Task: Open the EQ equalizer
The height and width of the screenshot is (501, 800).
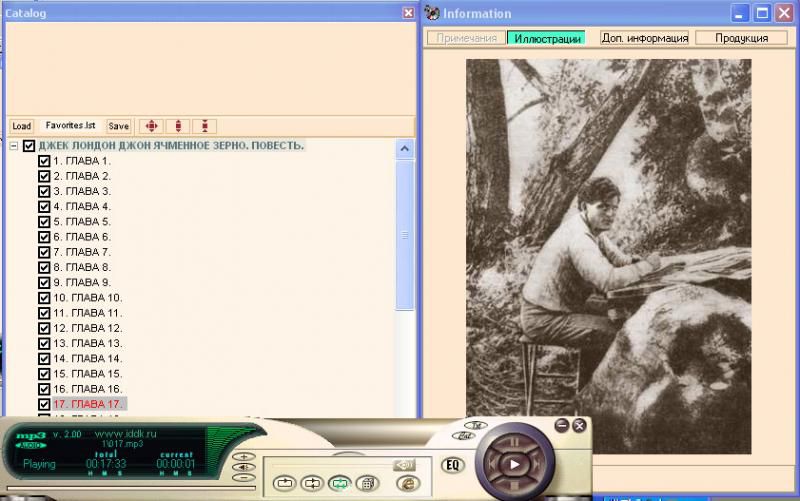Action: pos(451,465)
